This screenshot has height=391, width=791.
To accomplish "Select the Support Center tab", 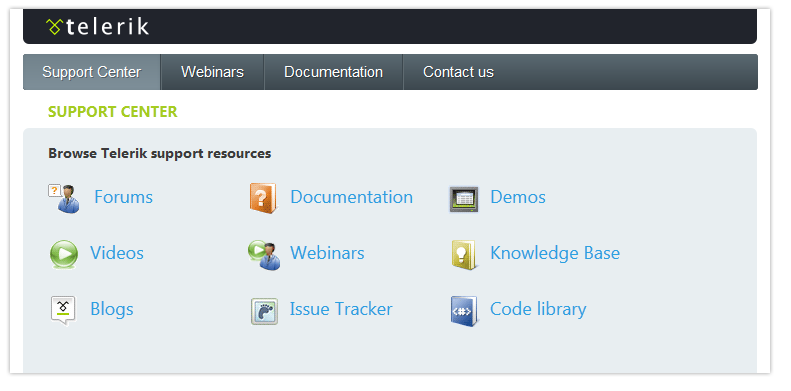I will [x=92, y=72].
